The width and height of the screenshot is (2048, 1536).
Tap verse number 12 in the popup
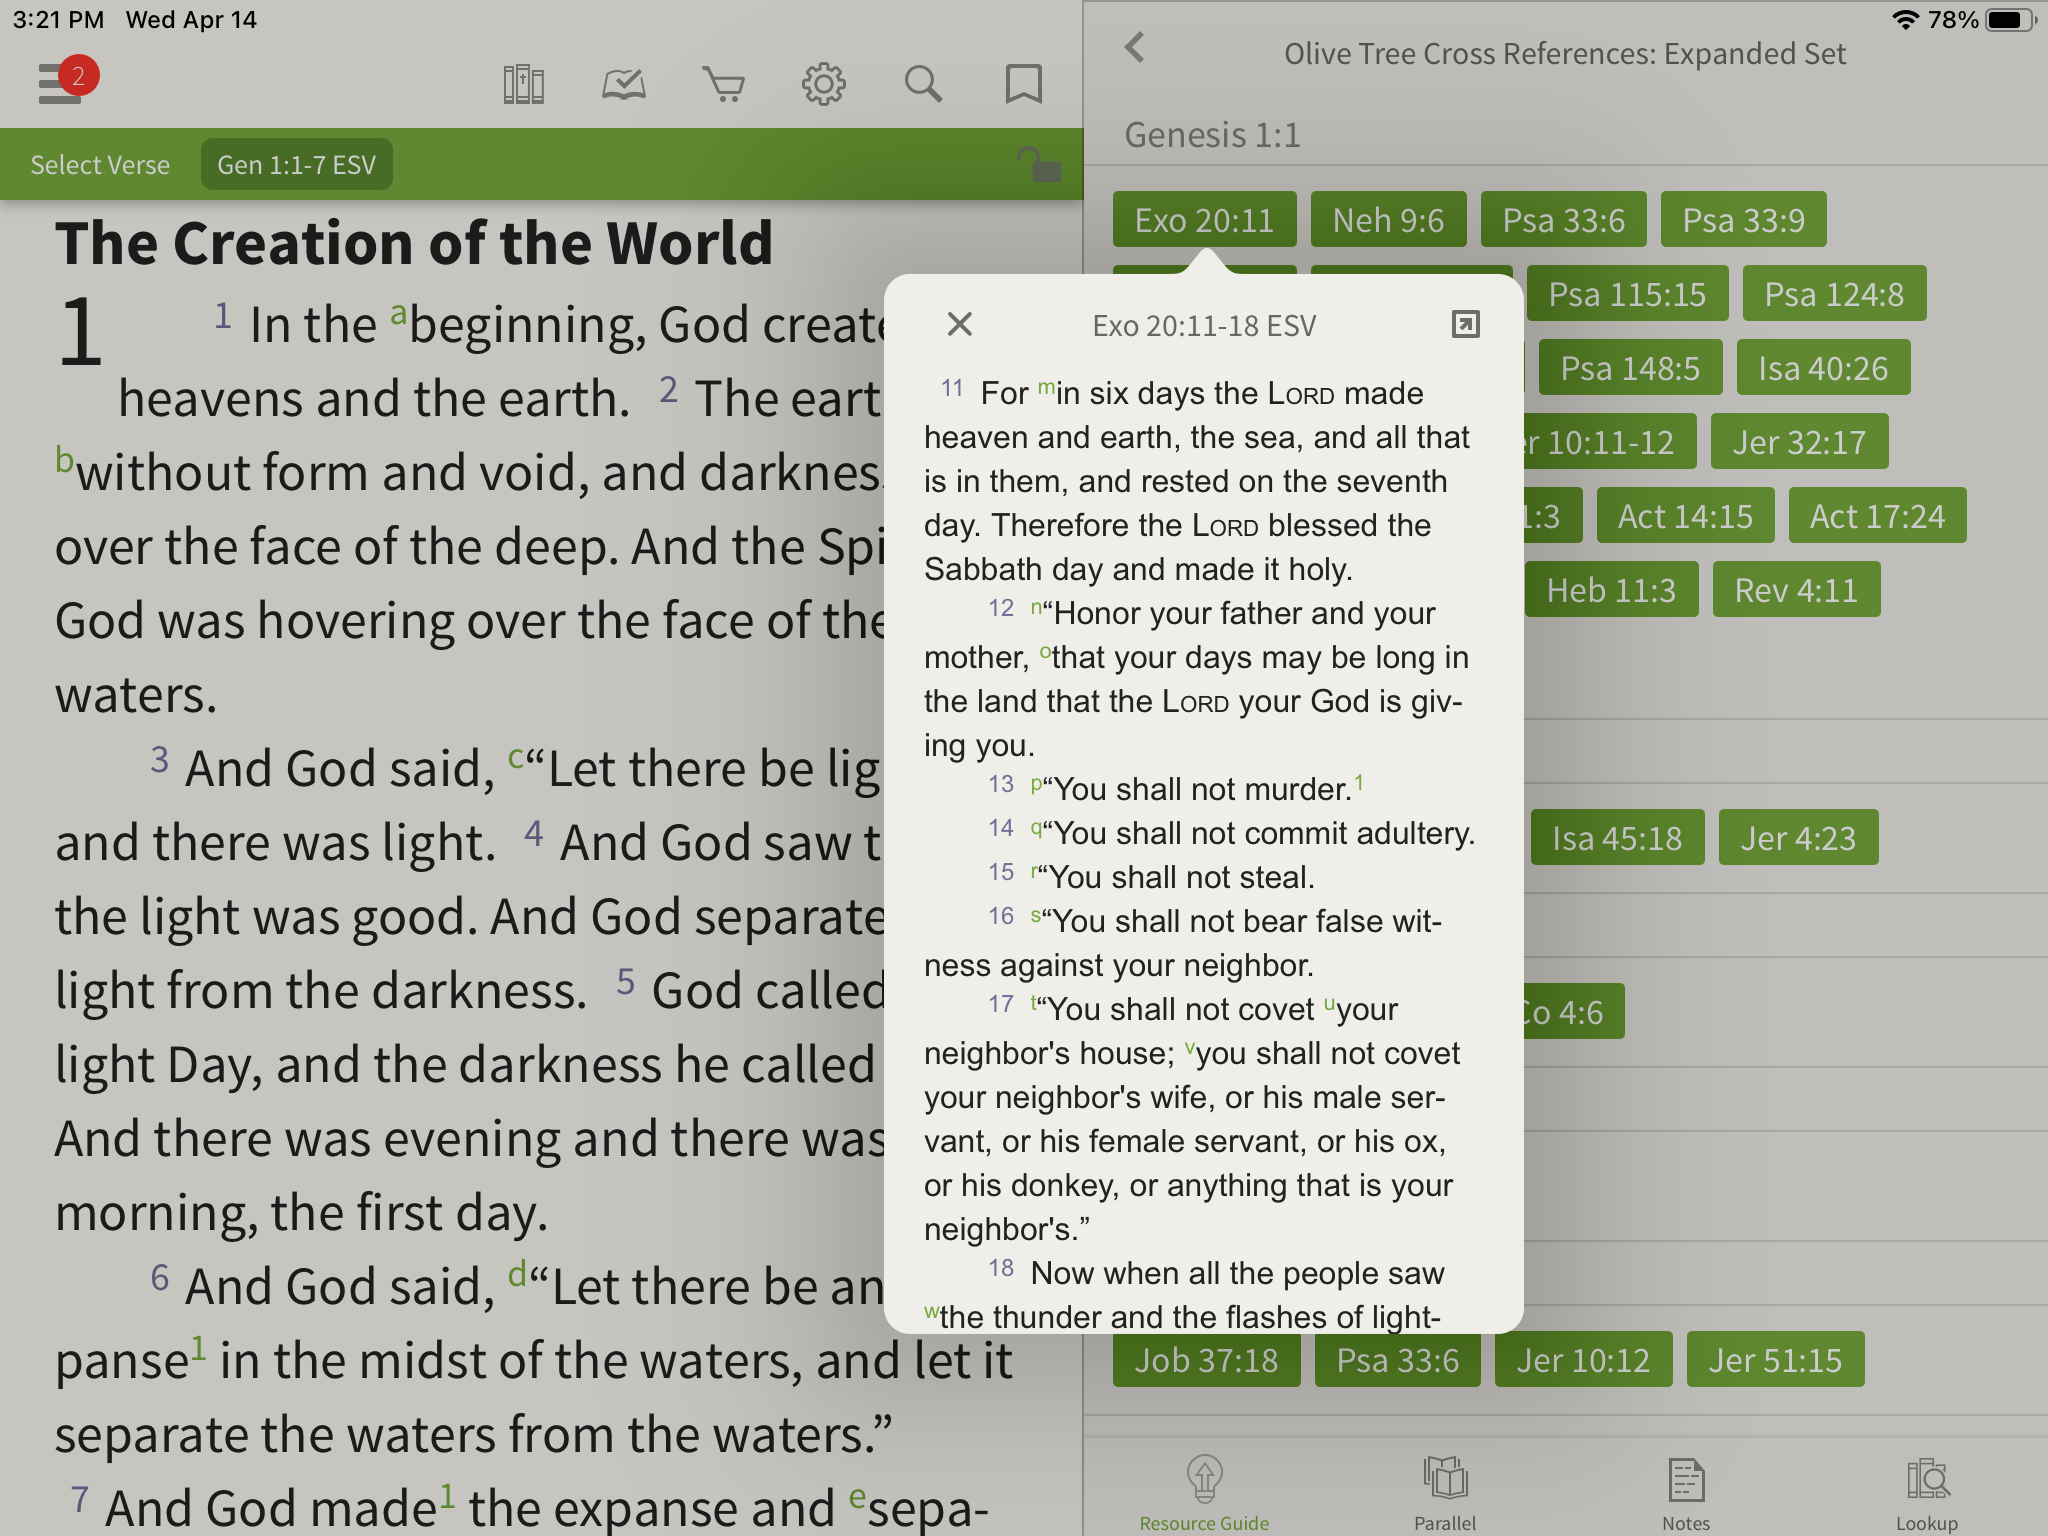pos(1001,608)
